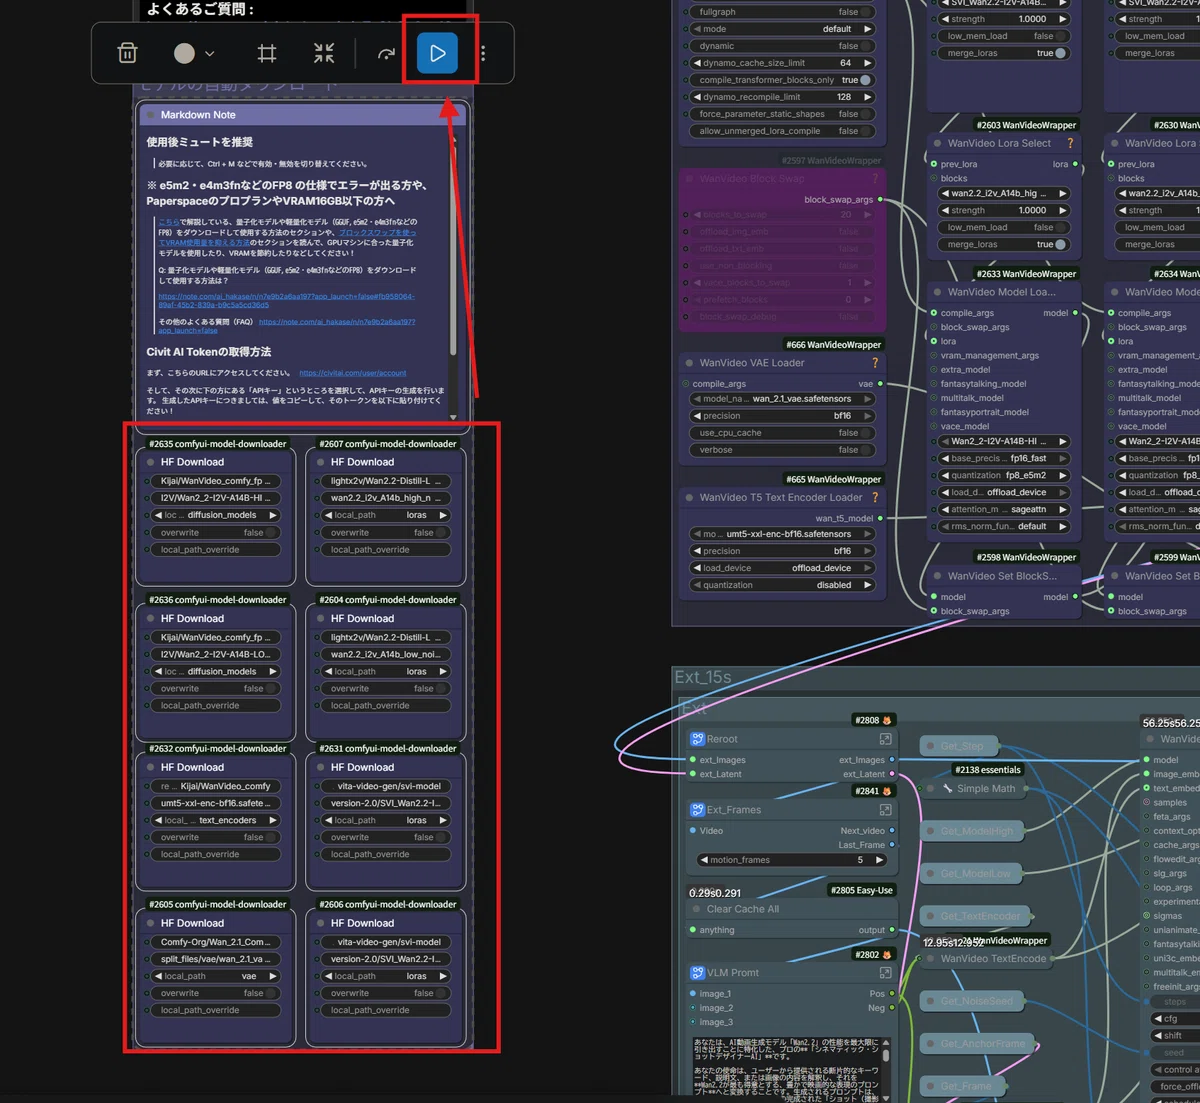Open subgraph icon on the Ext_Frames node
The image size is (1200, 1103).
click(x=885, y=810)
